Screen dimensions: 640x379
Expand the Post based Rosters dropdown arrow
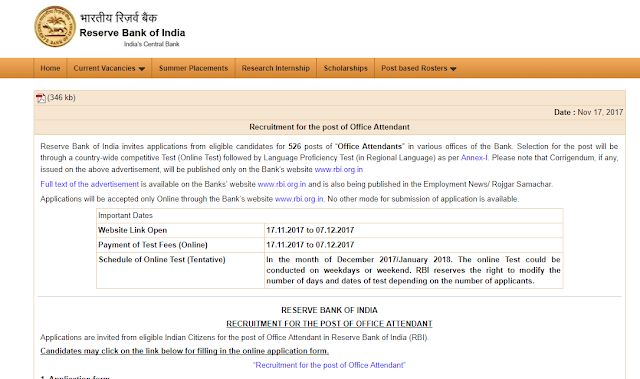[x=453, y=69]
